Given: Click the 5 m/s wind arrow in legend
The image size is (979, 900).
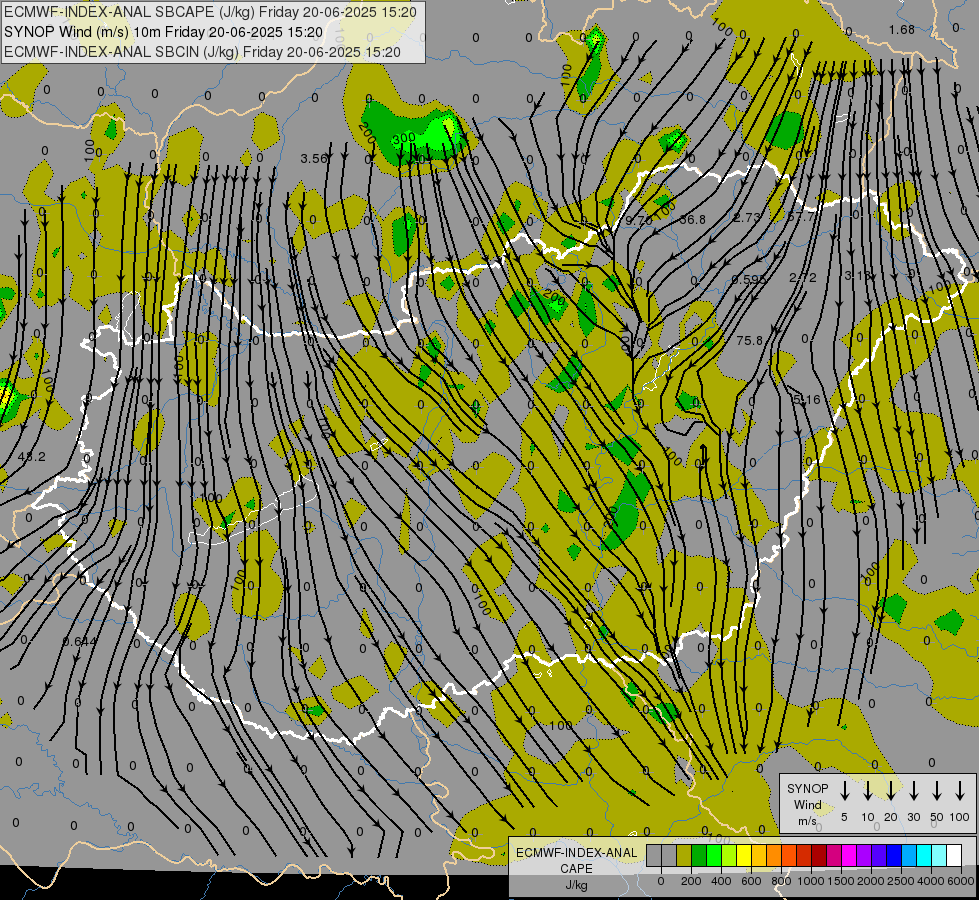Looking at the screenshot, I should [844, 791].
